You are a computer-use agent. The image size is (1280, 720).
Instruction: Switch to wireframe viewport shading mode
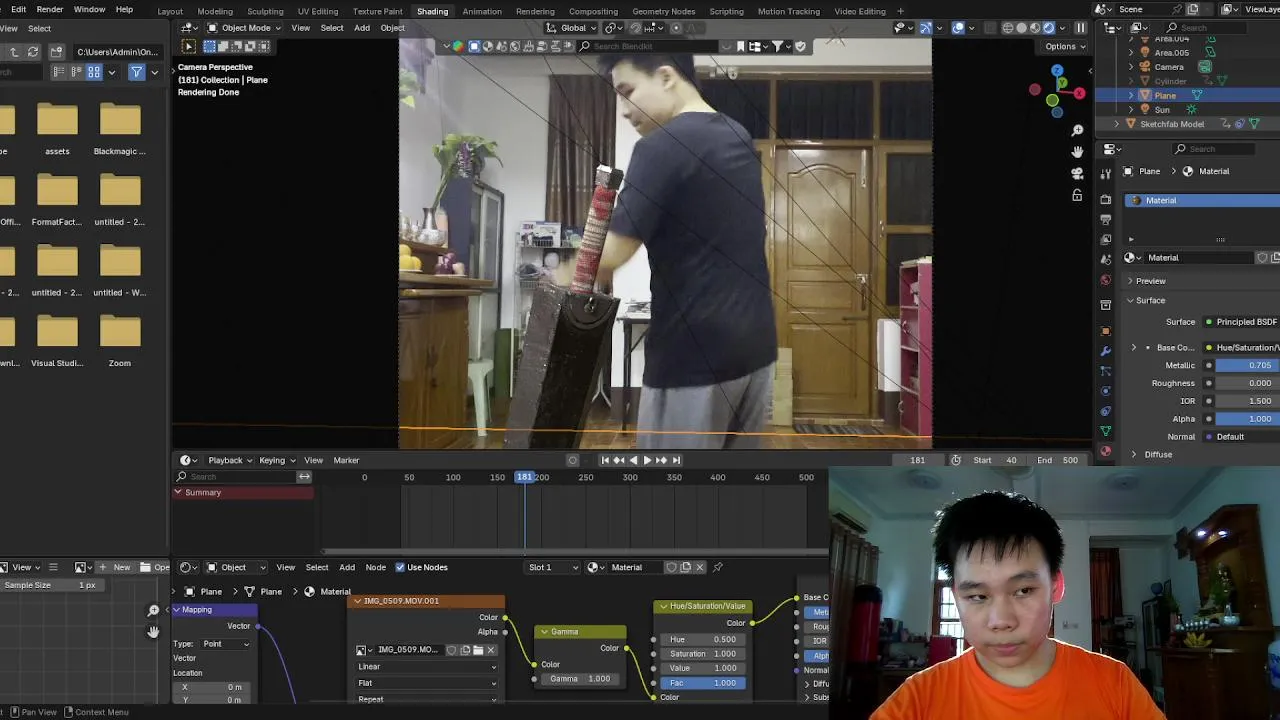click(x=1007, y=27)
